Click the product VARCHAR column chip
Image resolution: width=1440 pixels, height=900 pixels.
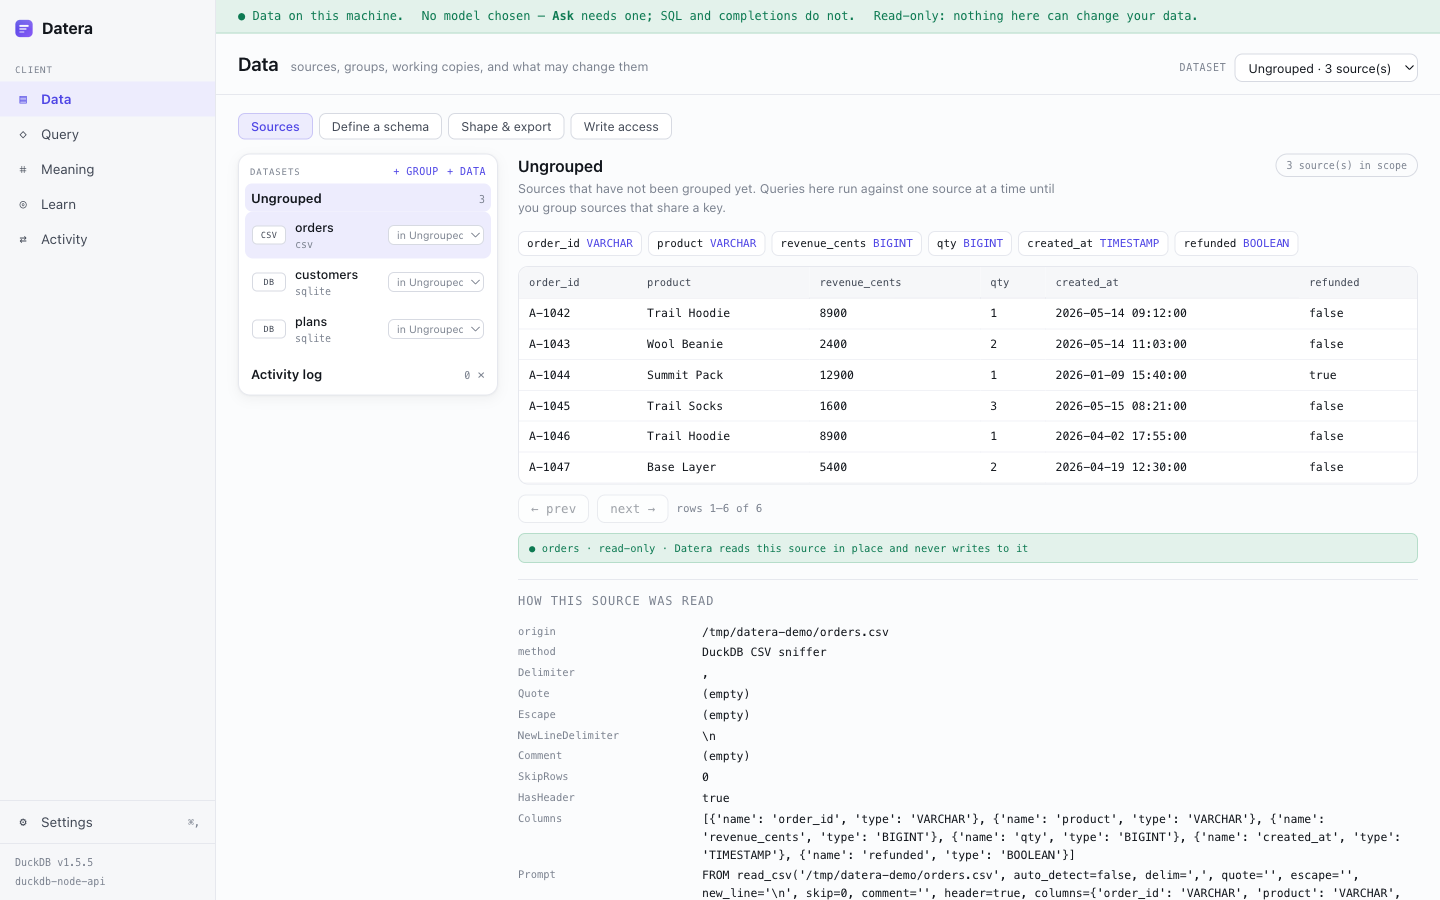(706, 243)
